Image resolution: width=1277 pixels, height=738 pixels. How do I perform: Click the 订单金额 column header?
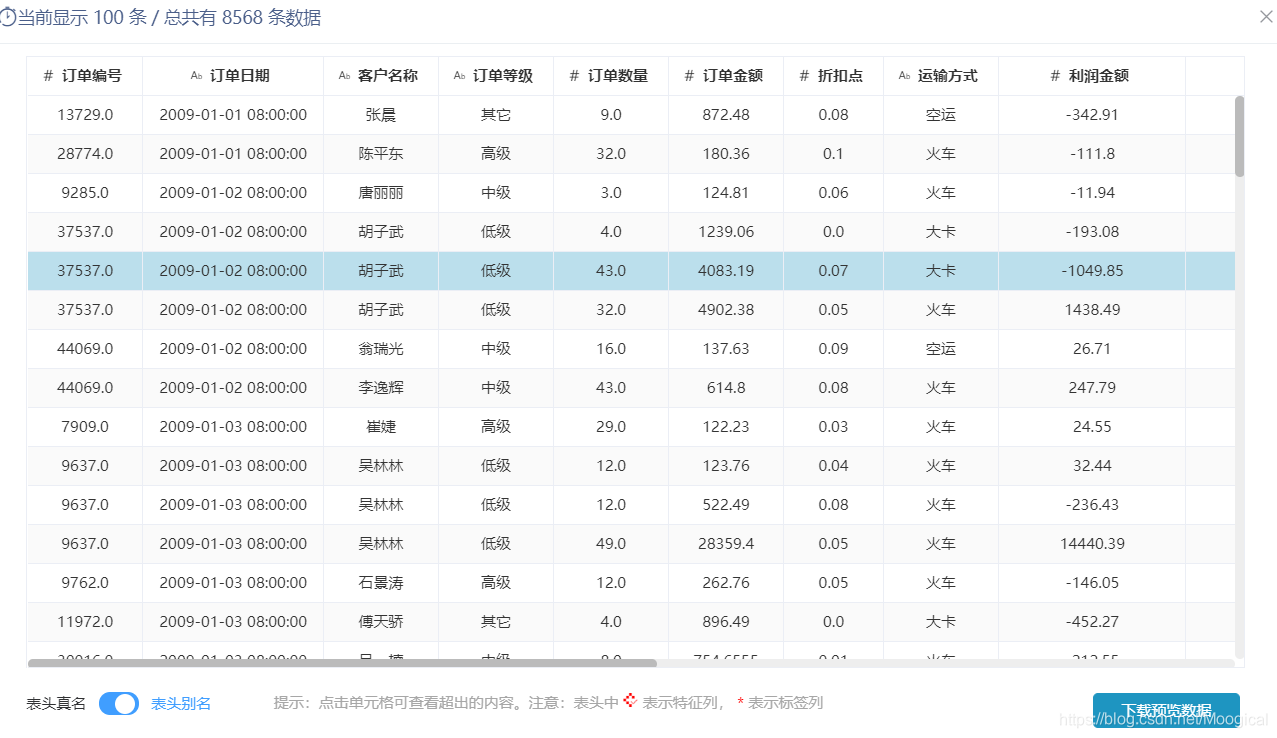click(x=726, y=76)
